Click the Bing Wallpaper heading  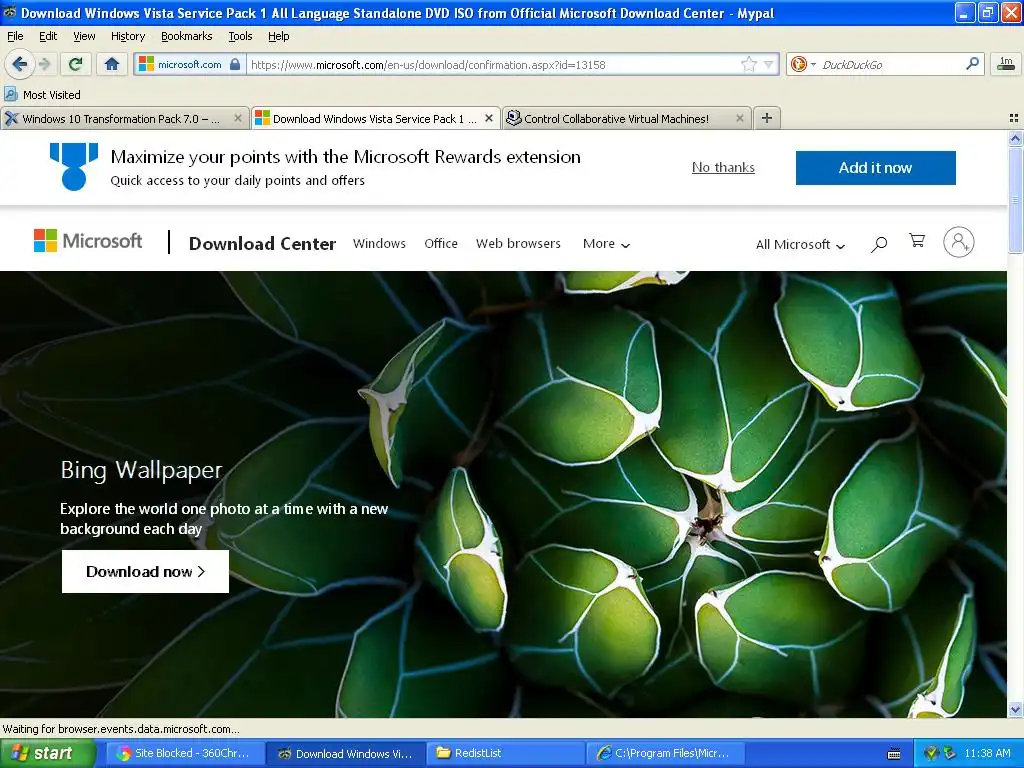pos(141,470)
